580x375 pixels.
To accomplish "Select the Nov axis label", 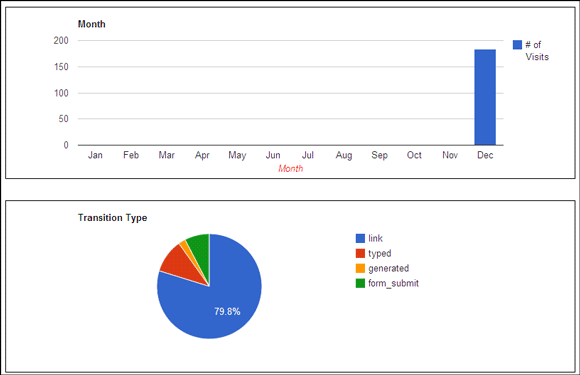I will tap(450, 155).
